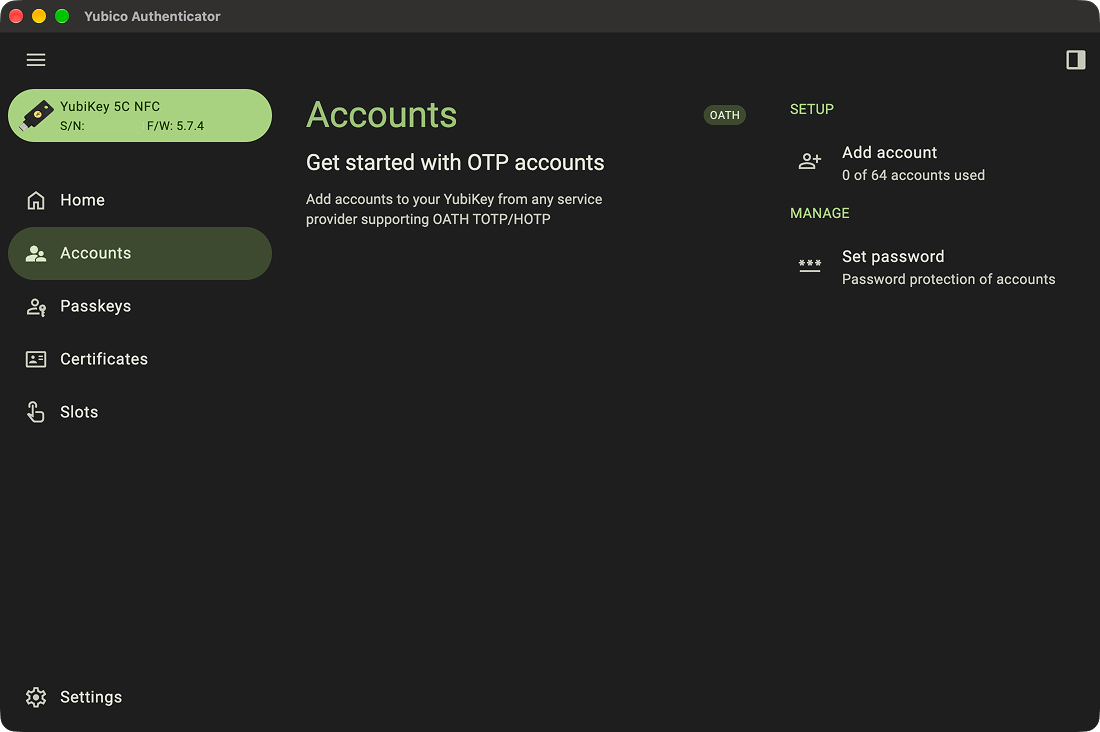Click the Slots touch-hand icon

pyautogui.click(x=36, y=412)
